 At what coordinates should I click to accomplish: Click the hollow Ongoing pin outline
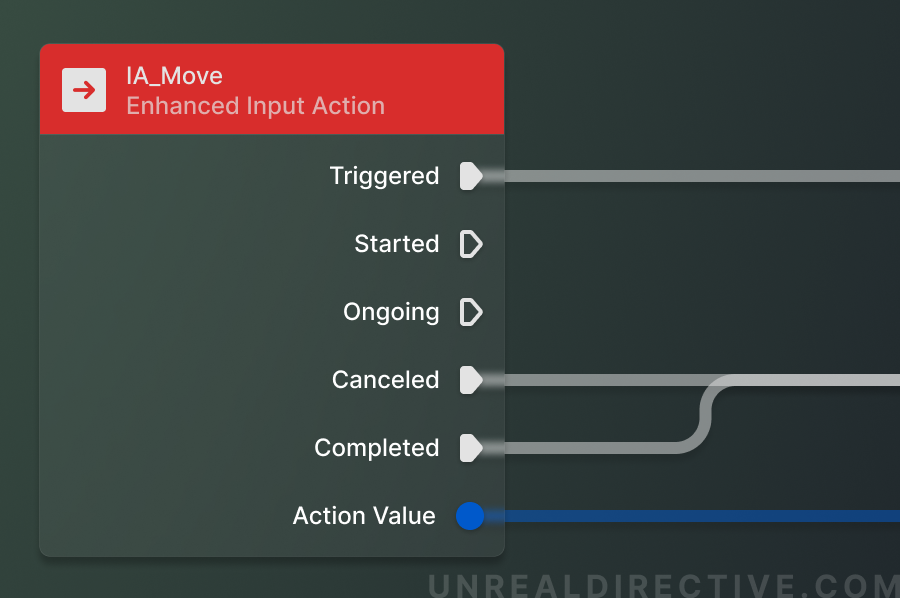471,312
